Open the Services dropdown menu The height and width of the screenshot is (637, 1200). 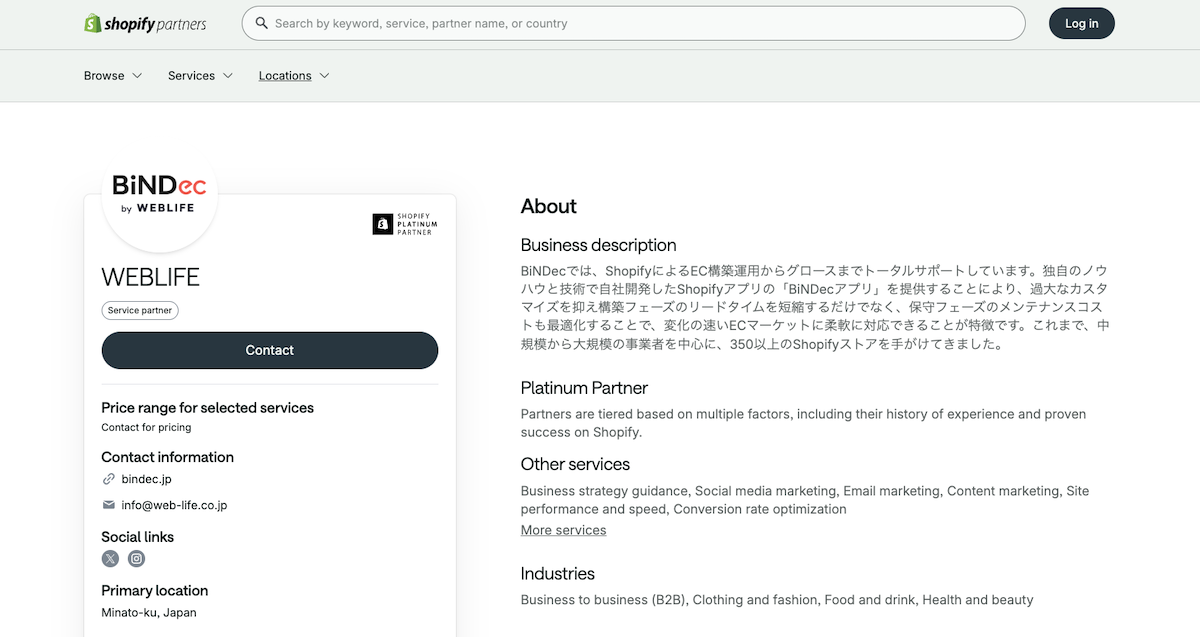tap(200, 76)
